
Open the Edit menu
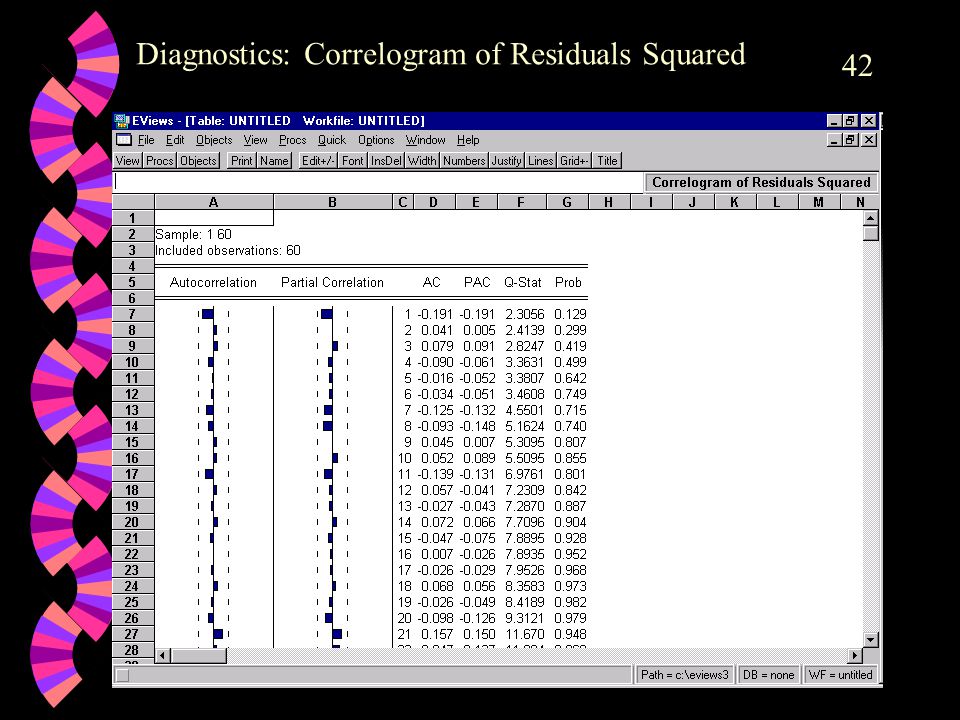click(175, 140)
